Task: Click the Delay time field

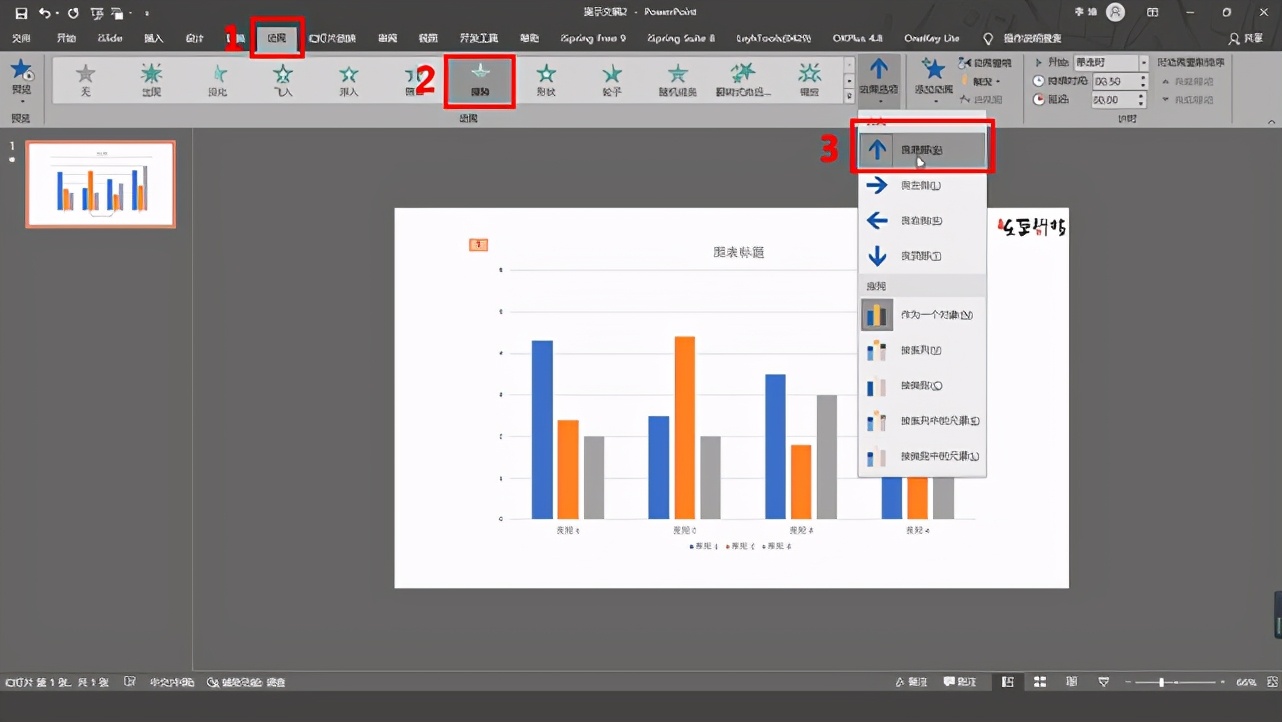Action: coord(1118,100)
